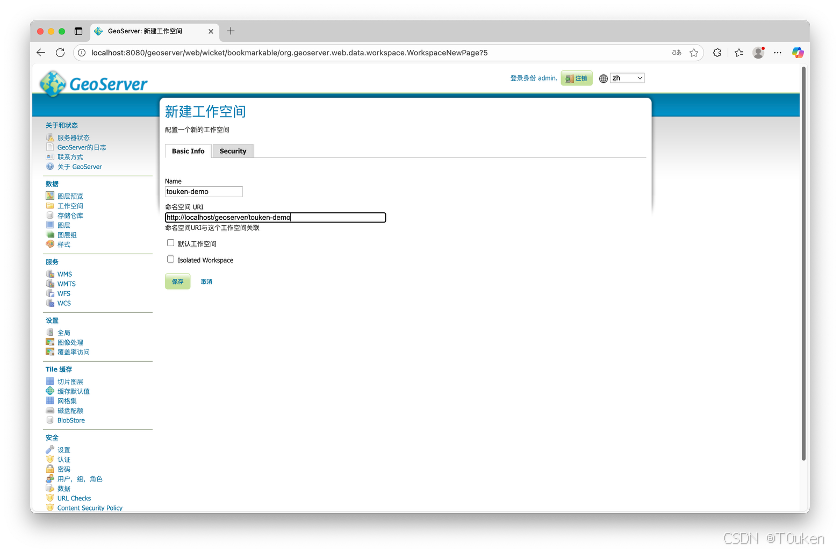
Task: Tick the default workspace checkbox (默认工作空间)
Action: pos(170,243)
